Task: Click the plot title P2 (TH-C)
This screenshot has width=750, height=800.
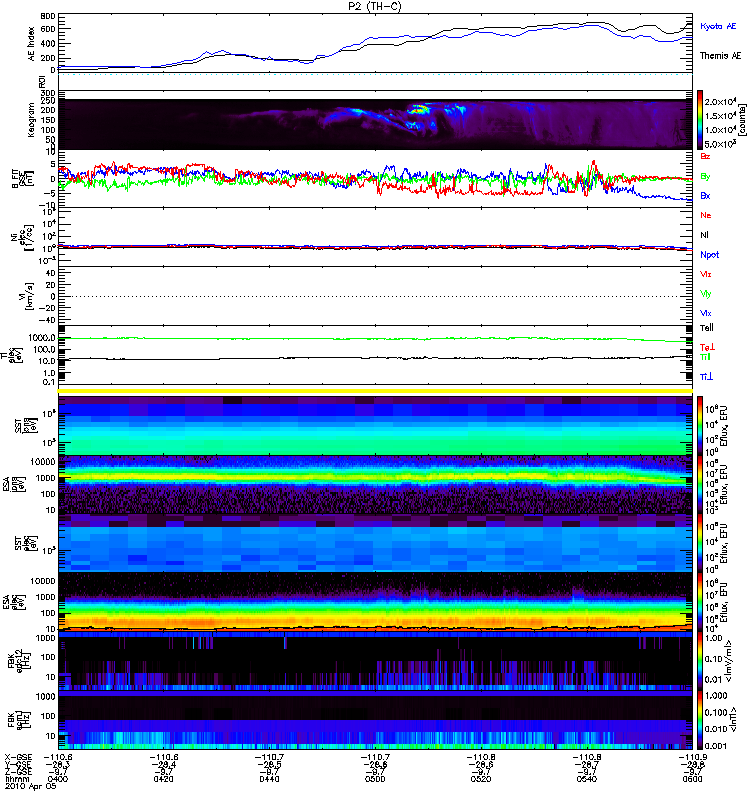Action: 375,6
